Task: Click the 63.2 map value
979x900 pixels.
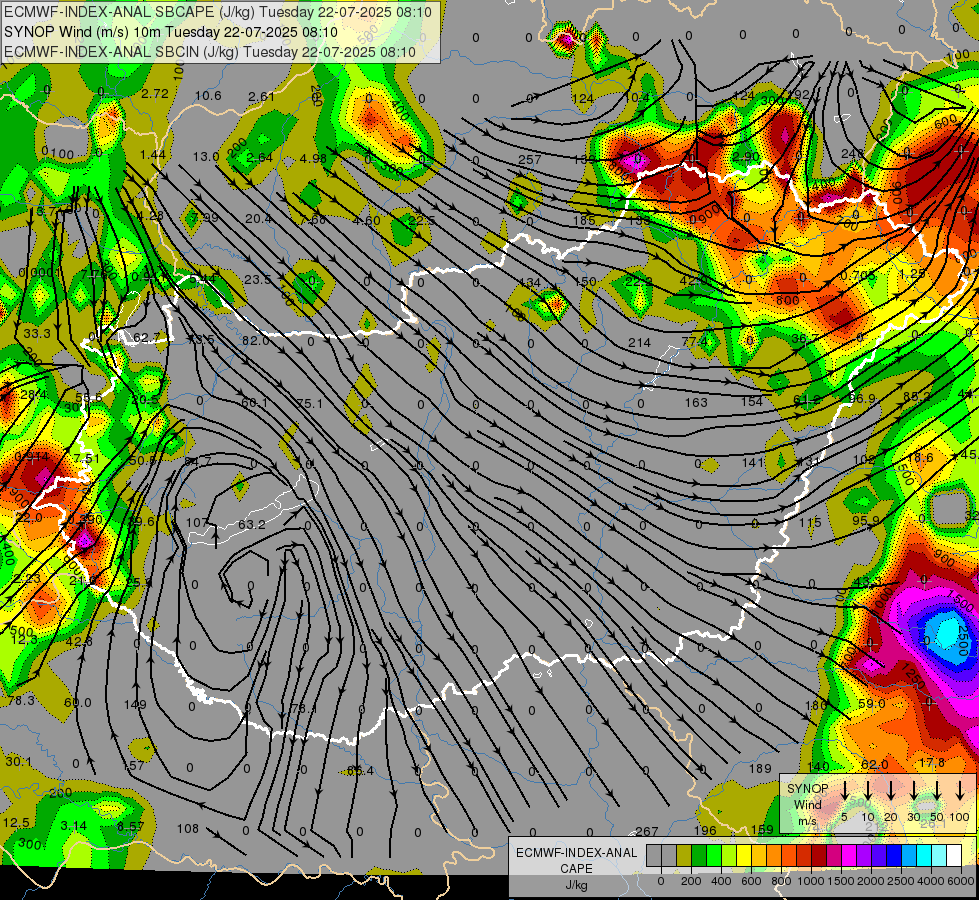Action: [252, 525]
